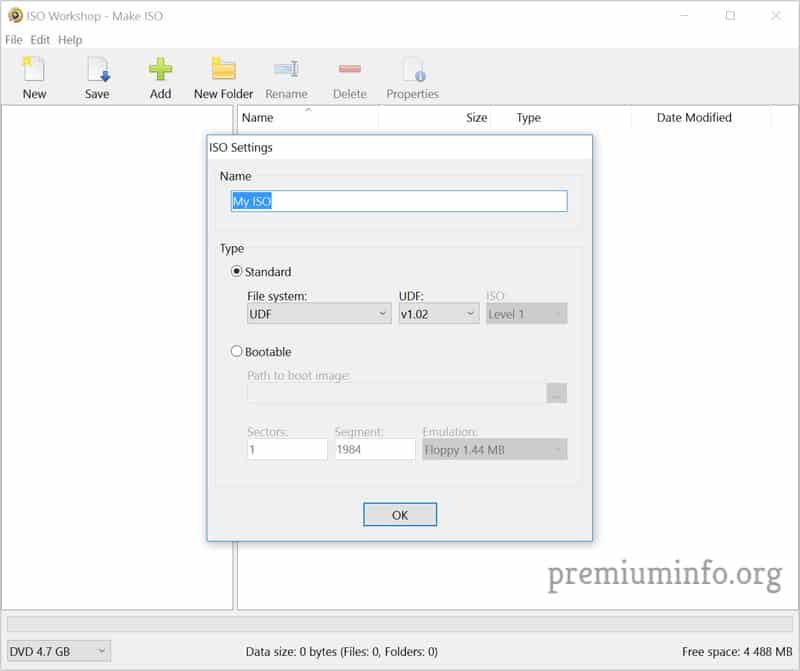The width and height of the screenshot is (800, 671).
Task: Click the Rename toolbar icon
Action: 286,71
